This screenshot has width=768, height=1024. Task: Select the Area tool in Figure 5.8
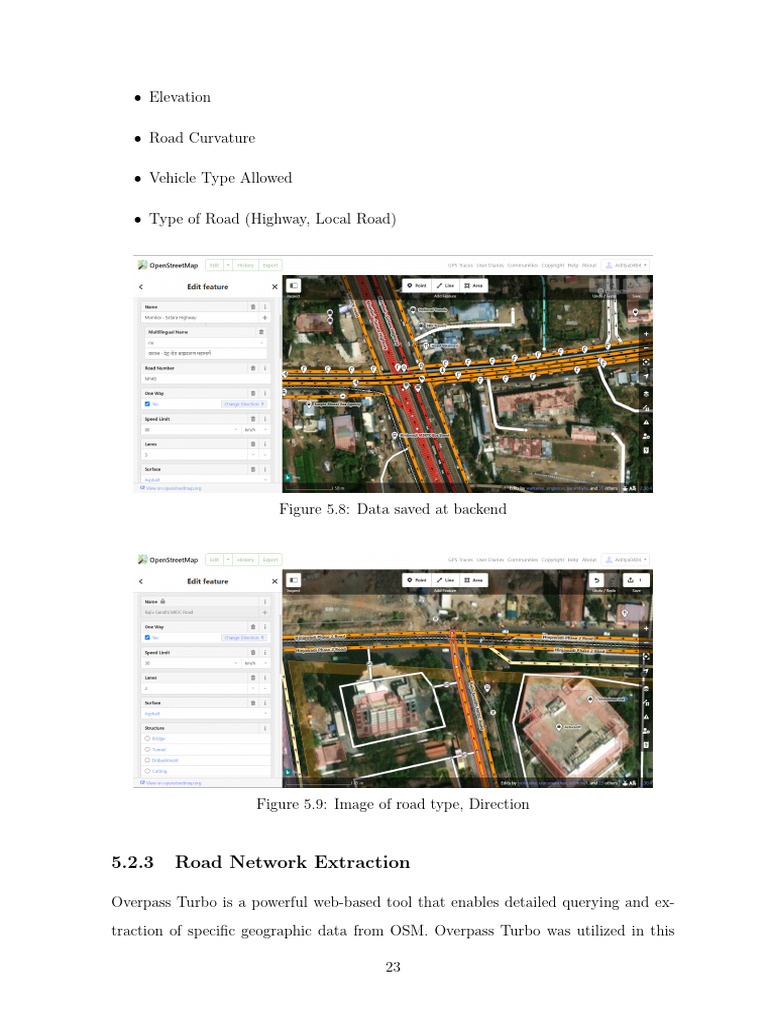(x=473, y=285)
